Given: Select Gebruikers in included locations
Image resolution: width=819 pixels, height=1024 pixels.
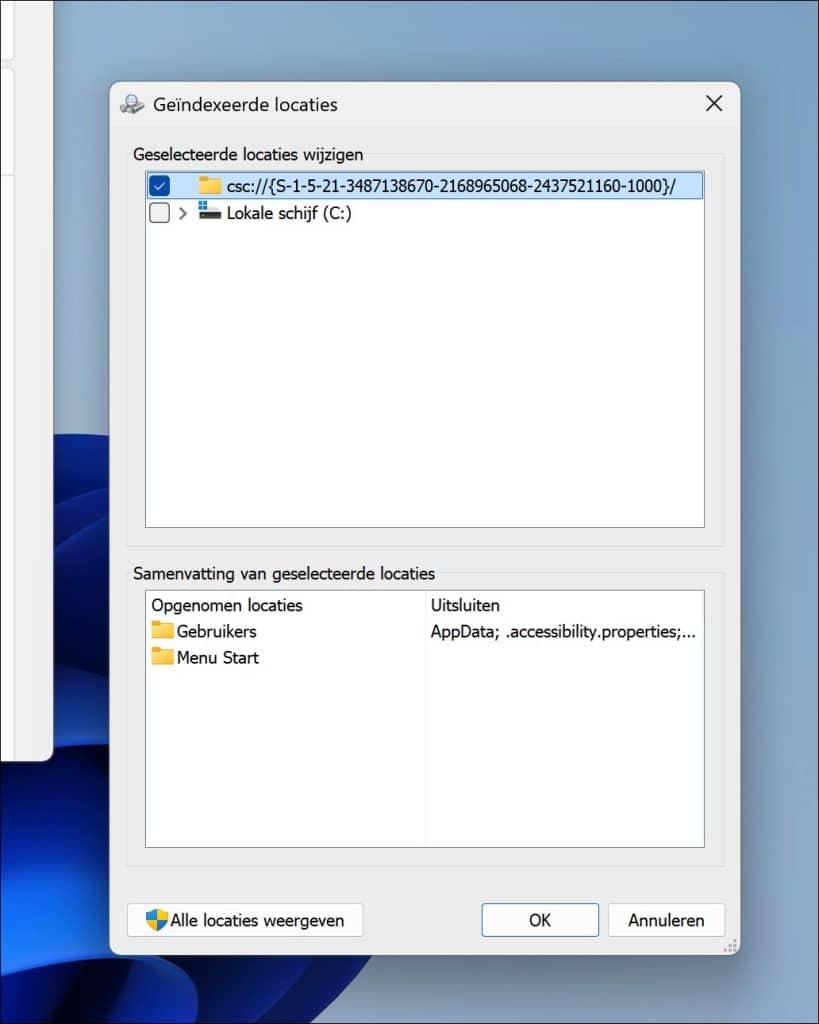Looking at the screenshot, I should pyautogui.click(x=216, y=632).
